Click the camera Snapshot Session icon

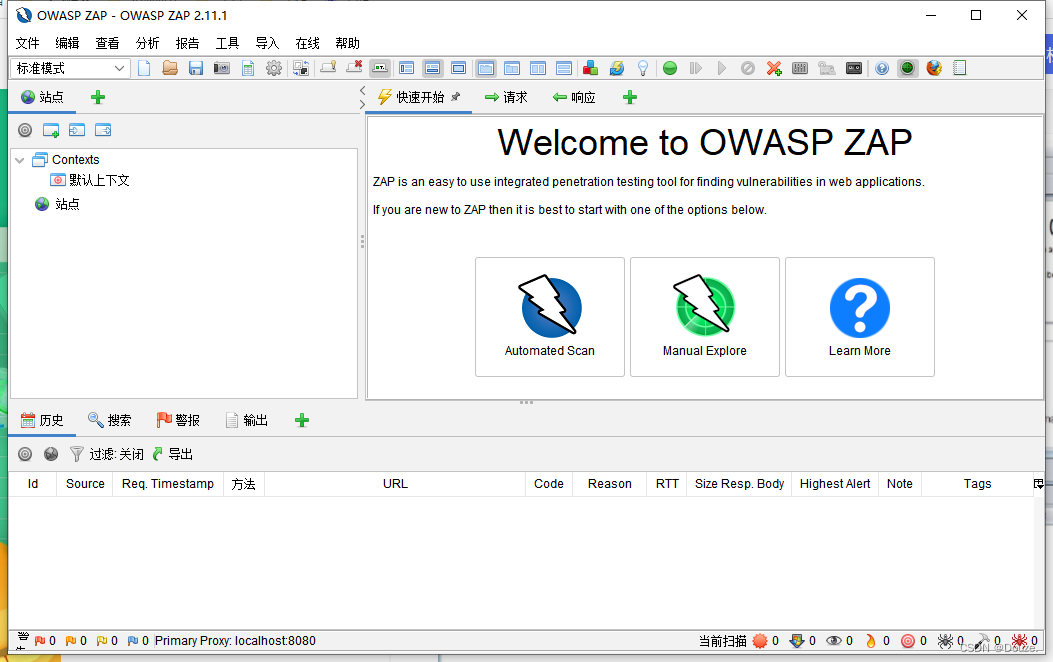222,68
